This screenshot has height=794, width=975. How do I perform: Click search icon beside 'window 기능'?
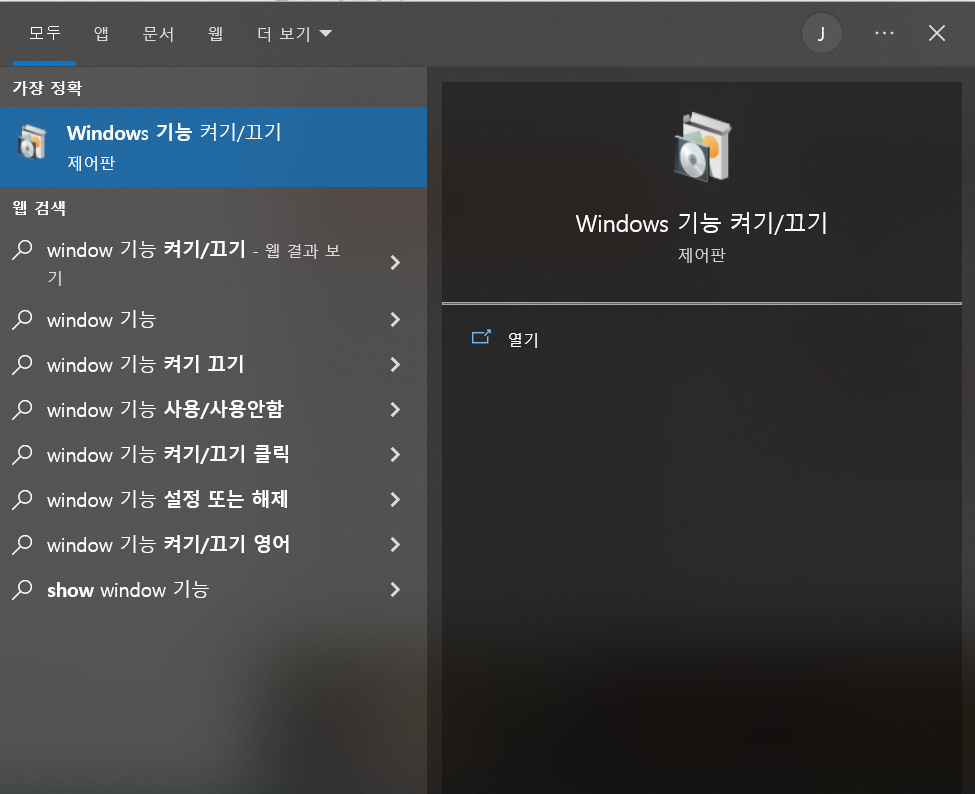[22, 320]
